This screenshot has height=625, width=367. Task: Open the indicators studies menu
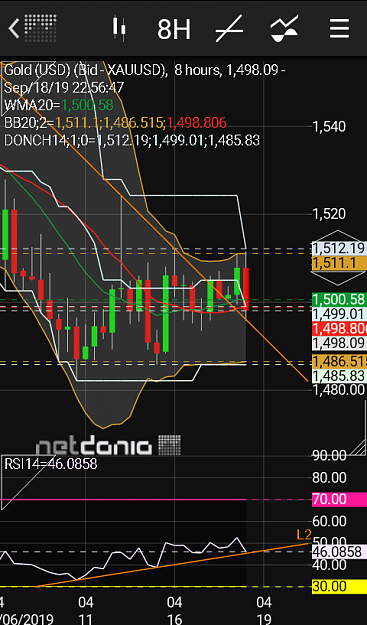click(285, 29)
